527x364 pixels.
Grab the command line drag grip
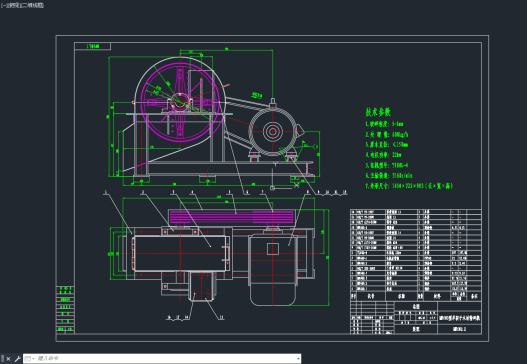3,359
